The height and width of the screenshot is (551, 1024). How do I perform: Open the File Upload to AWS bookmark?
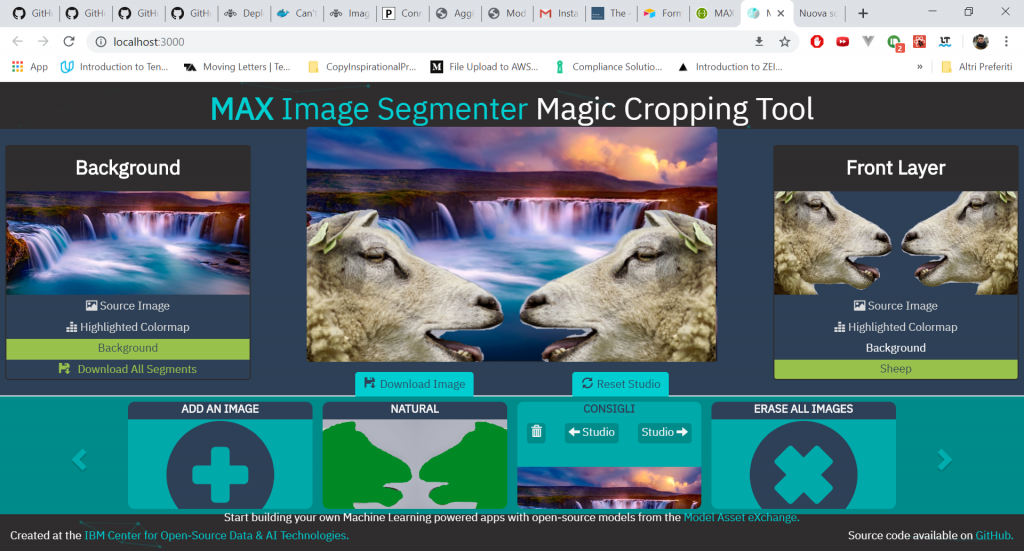485,67
